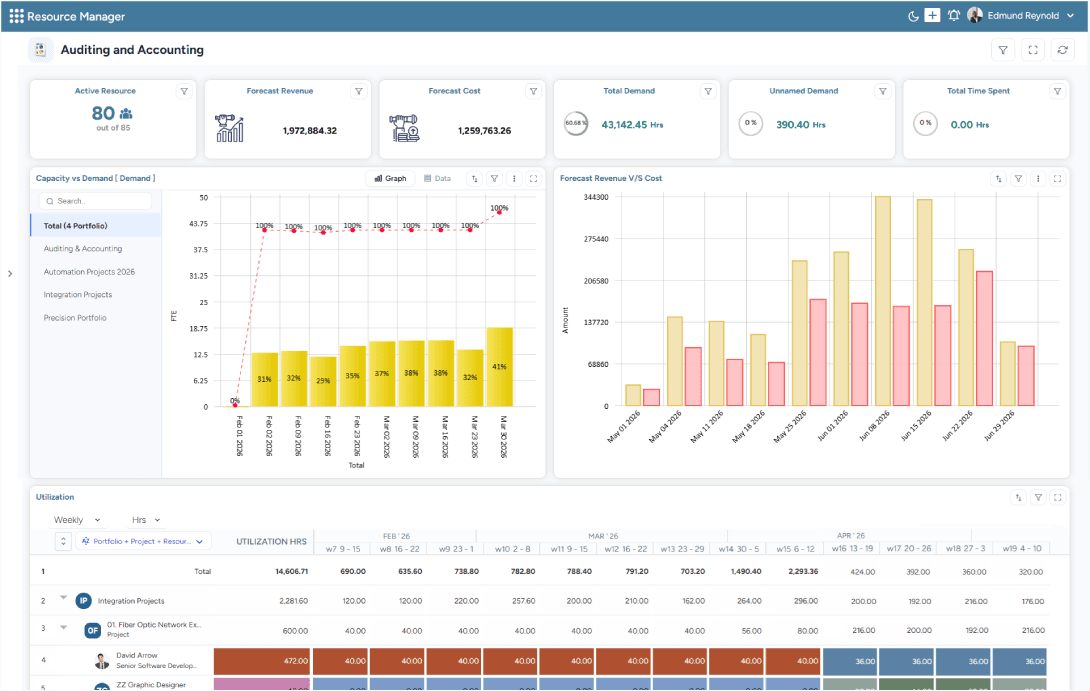1090x691 pixels.
Task: Open the Weekly period dropdown
Action: (77, 520)
